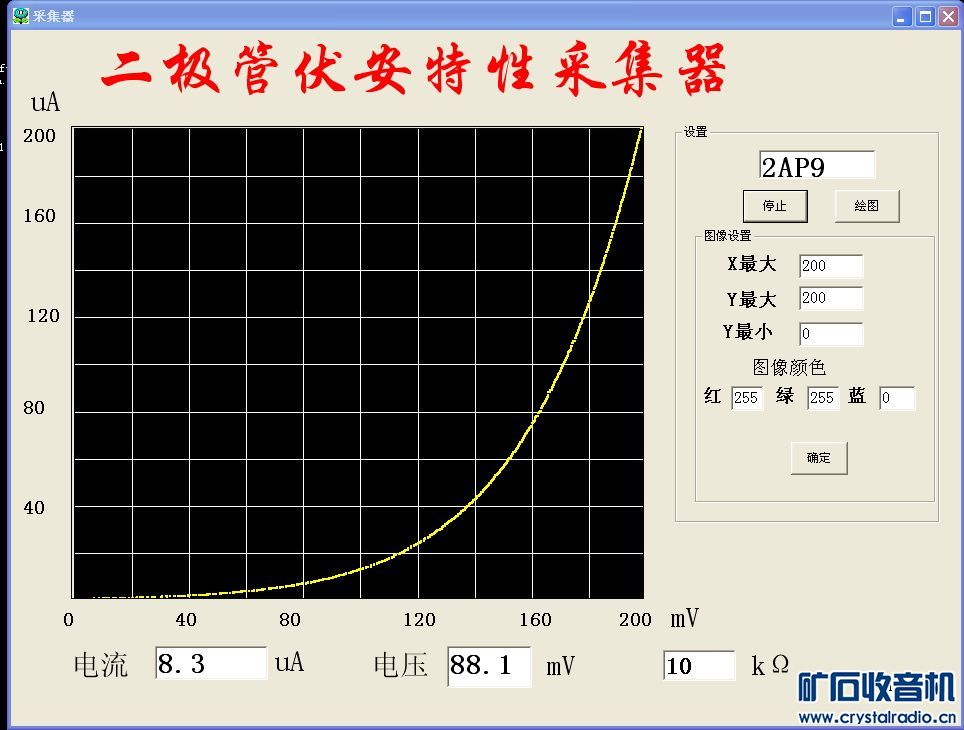
Task: Click the 电流 label
Action: tap(101, 665)
